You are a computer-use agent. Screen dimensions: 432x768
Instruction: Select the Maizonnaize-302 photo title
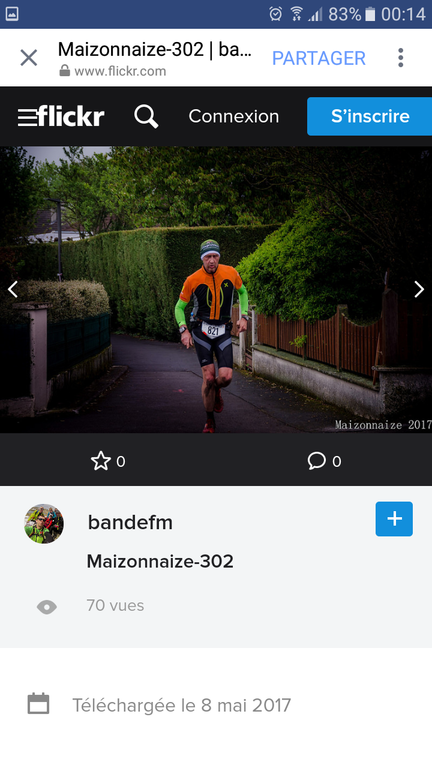click(160, 561)
